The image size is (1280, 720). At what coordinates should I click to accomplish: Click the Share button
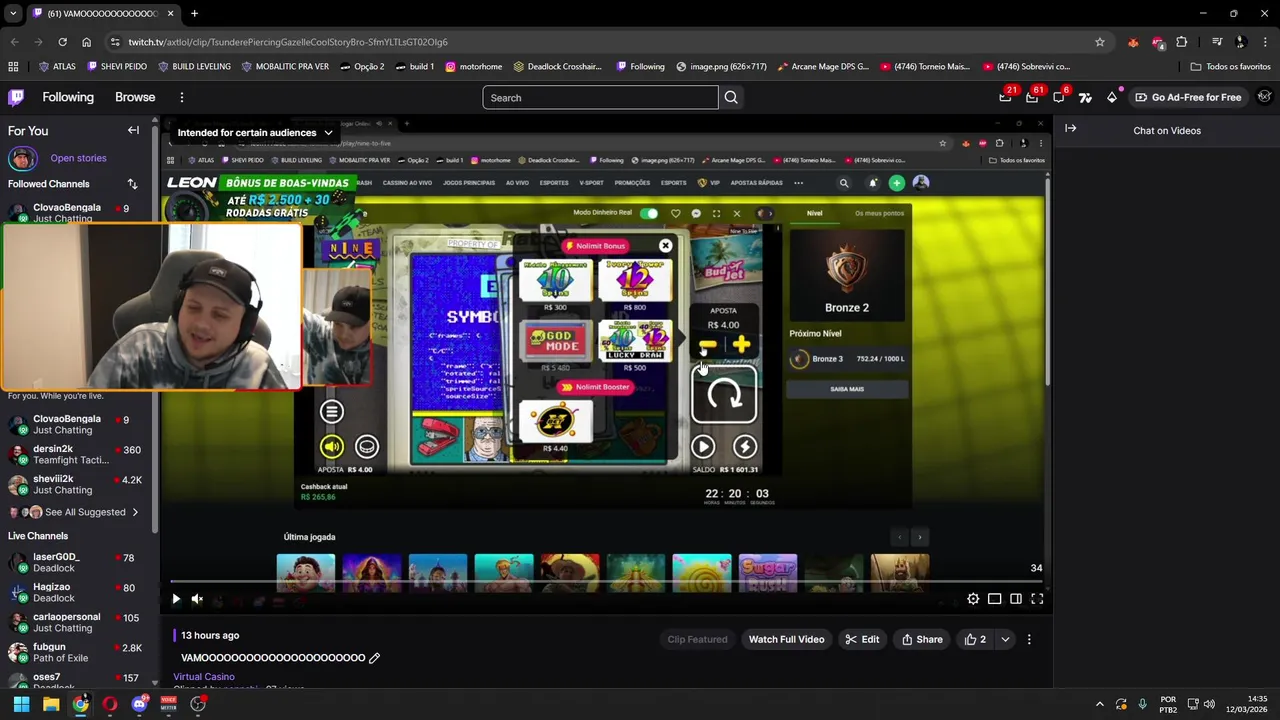pos(921,639)
